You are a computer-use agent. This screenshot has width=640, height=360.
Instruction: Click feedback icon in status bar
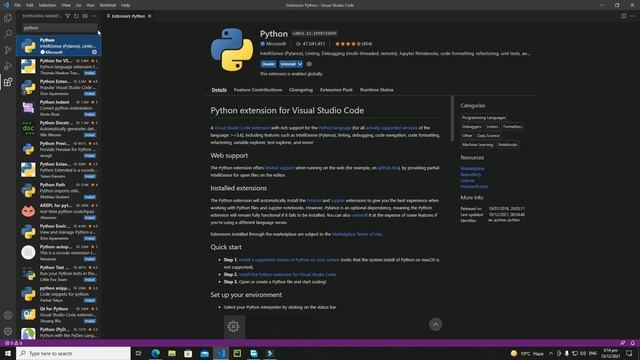click(622, 343)
